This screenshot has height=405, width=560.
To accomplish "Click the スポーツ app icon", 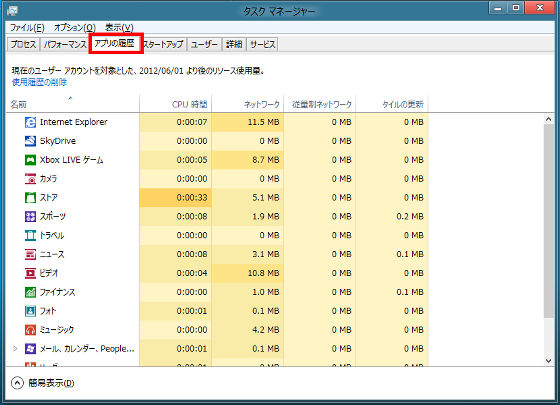I will (x=30, y=216).
